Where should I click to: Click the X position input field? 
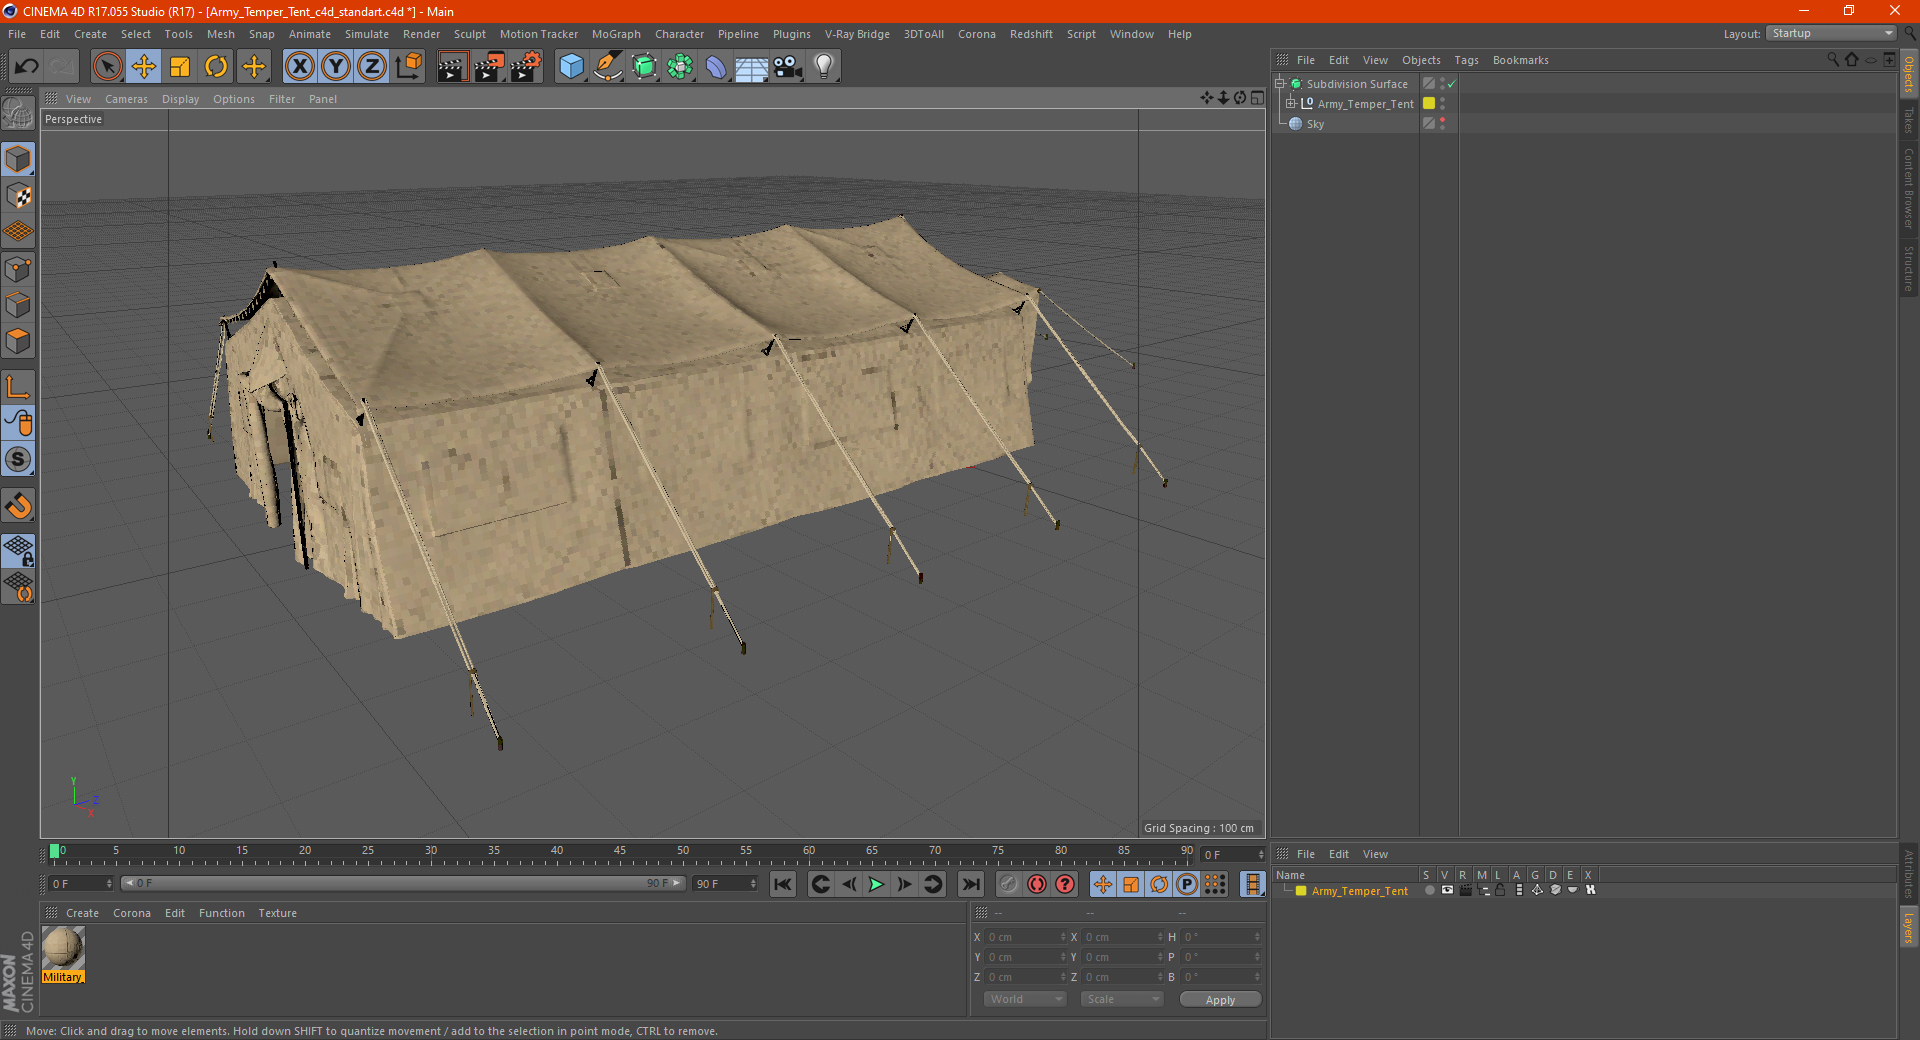pos(1027,937)
